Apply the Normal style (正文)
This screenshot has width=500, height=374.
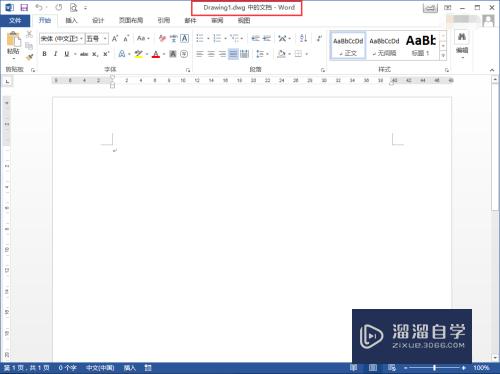(348, 46)
